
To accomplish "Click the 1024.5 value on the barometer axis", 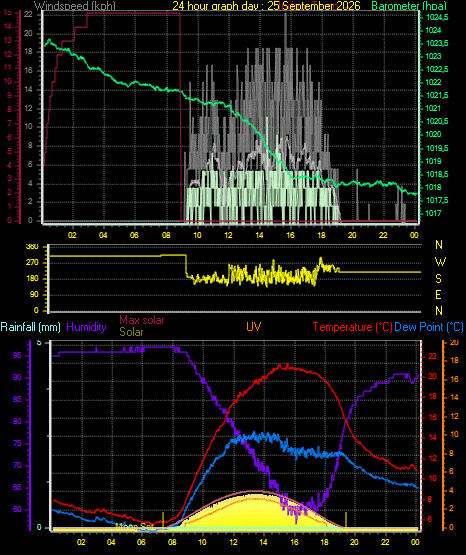I will [x=437, y=17].
